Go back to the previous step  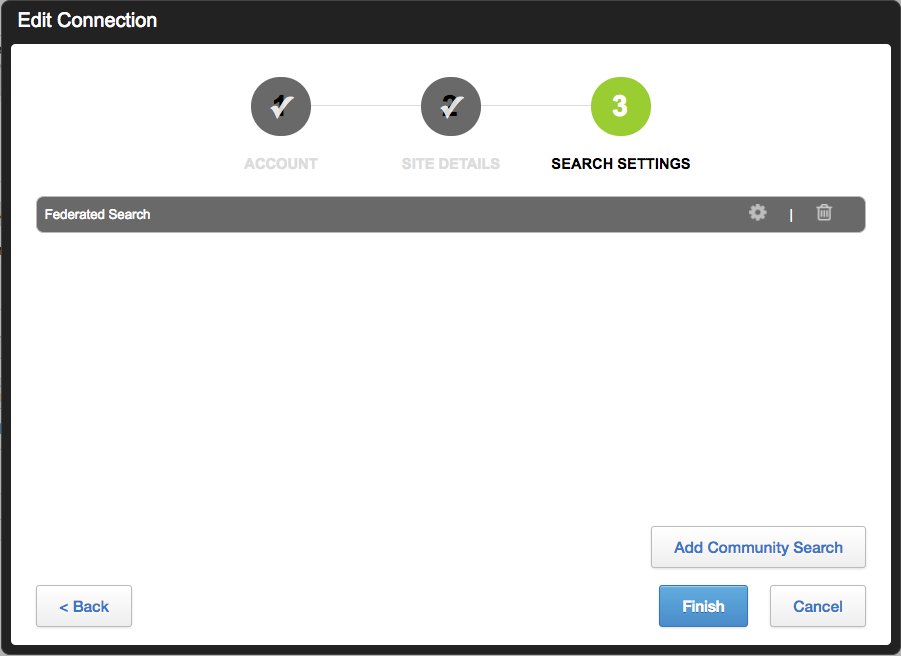pos(84,606)
